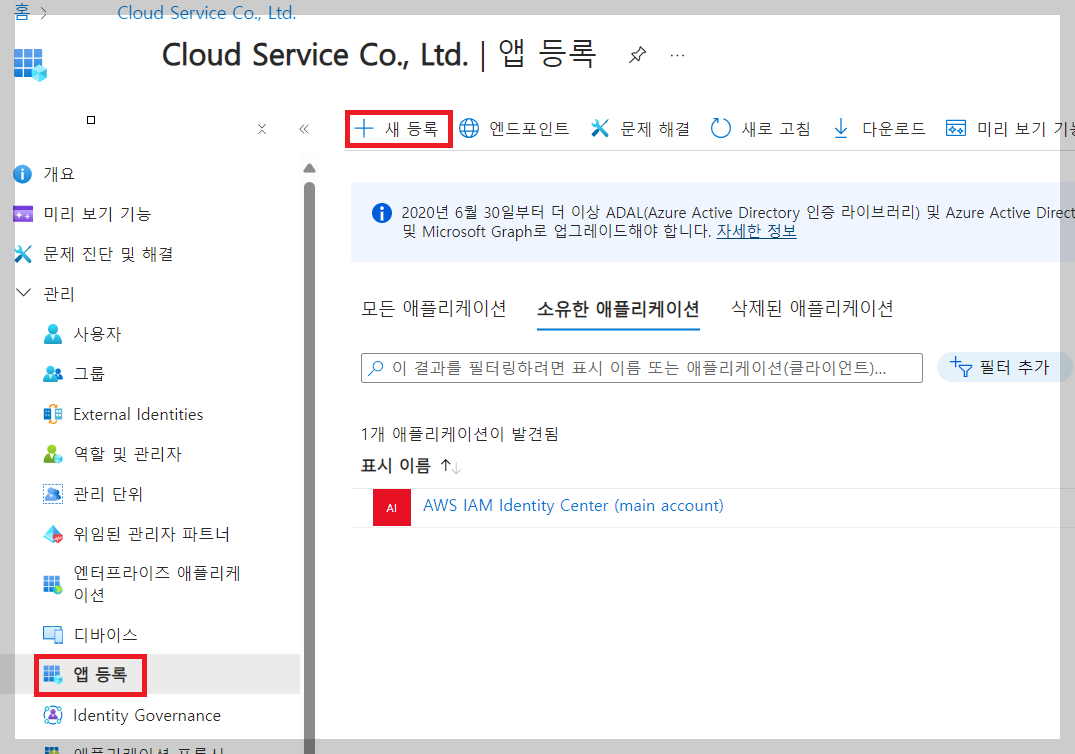Click the sidebar vertical scrollbar thumb
This screenshot has height=754, width=1075.
click(x=309, y=466)
